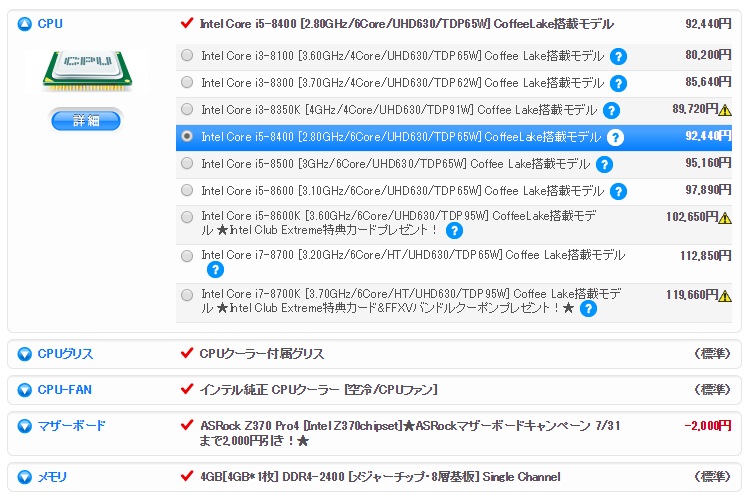747x496 pixels.
Task: Select Intel Core i5-8600K radio button
Action: pyautogui.click(x=187, y=217)
